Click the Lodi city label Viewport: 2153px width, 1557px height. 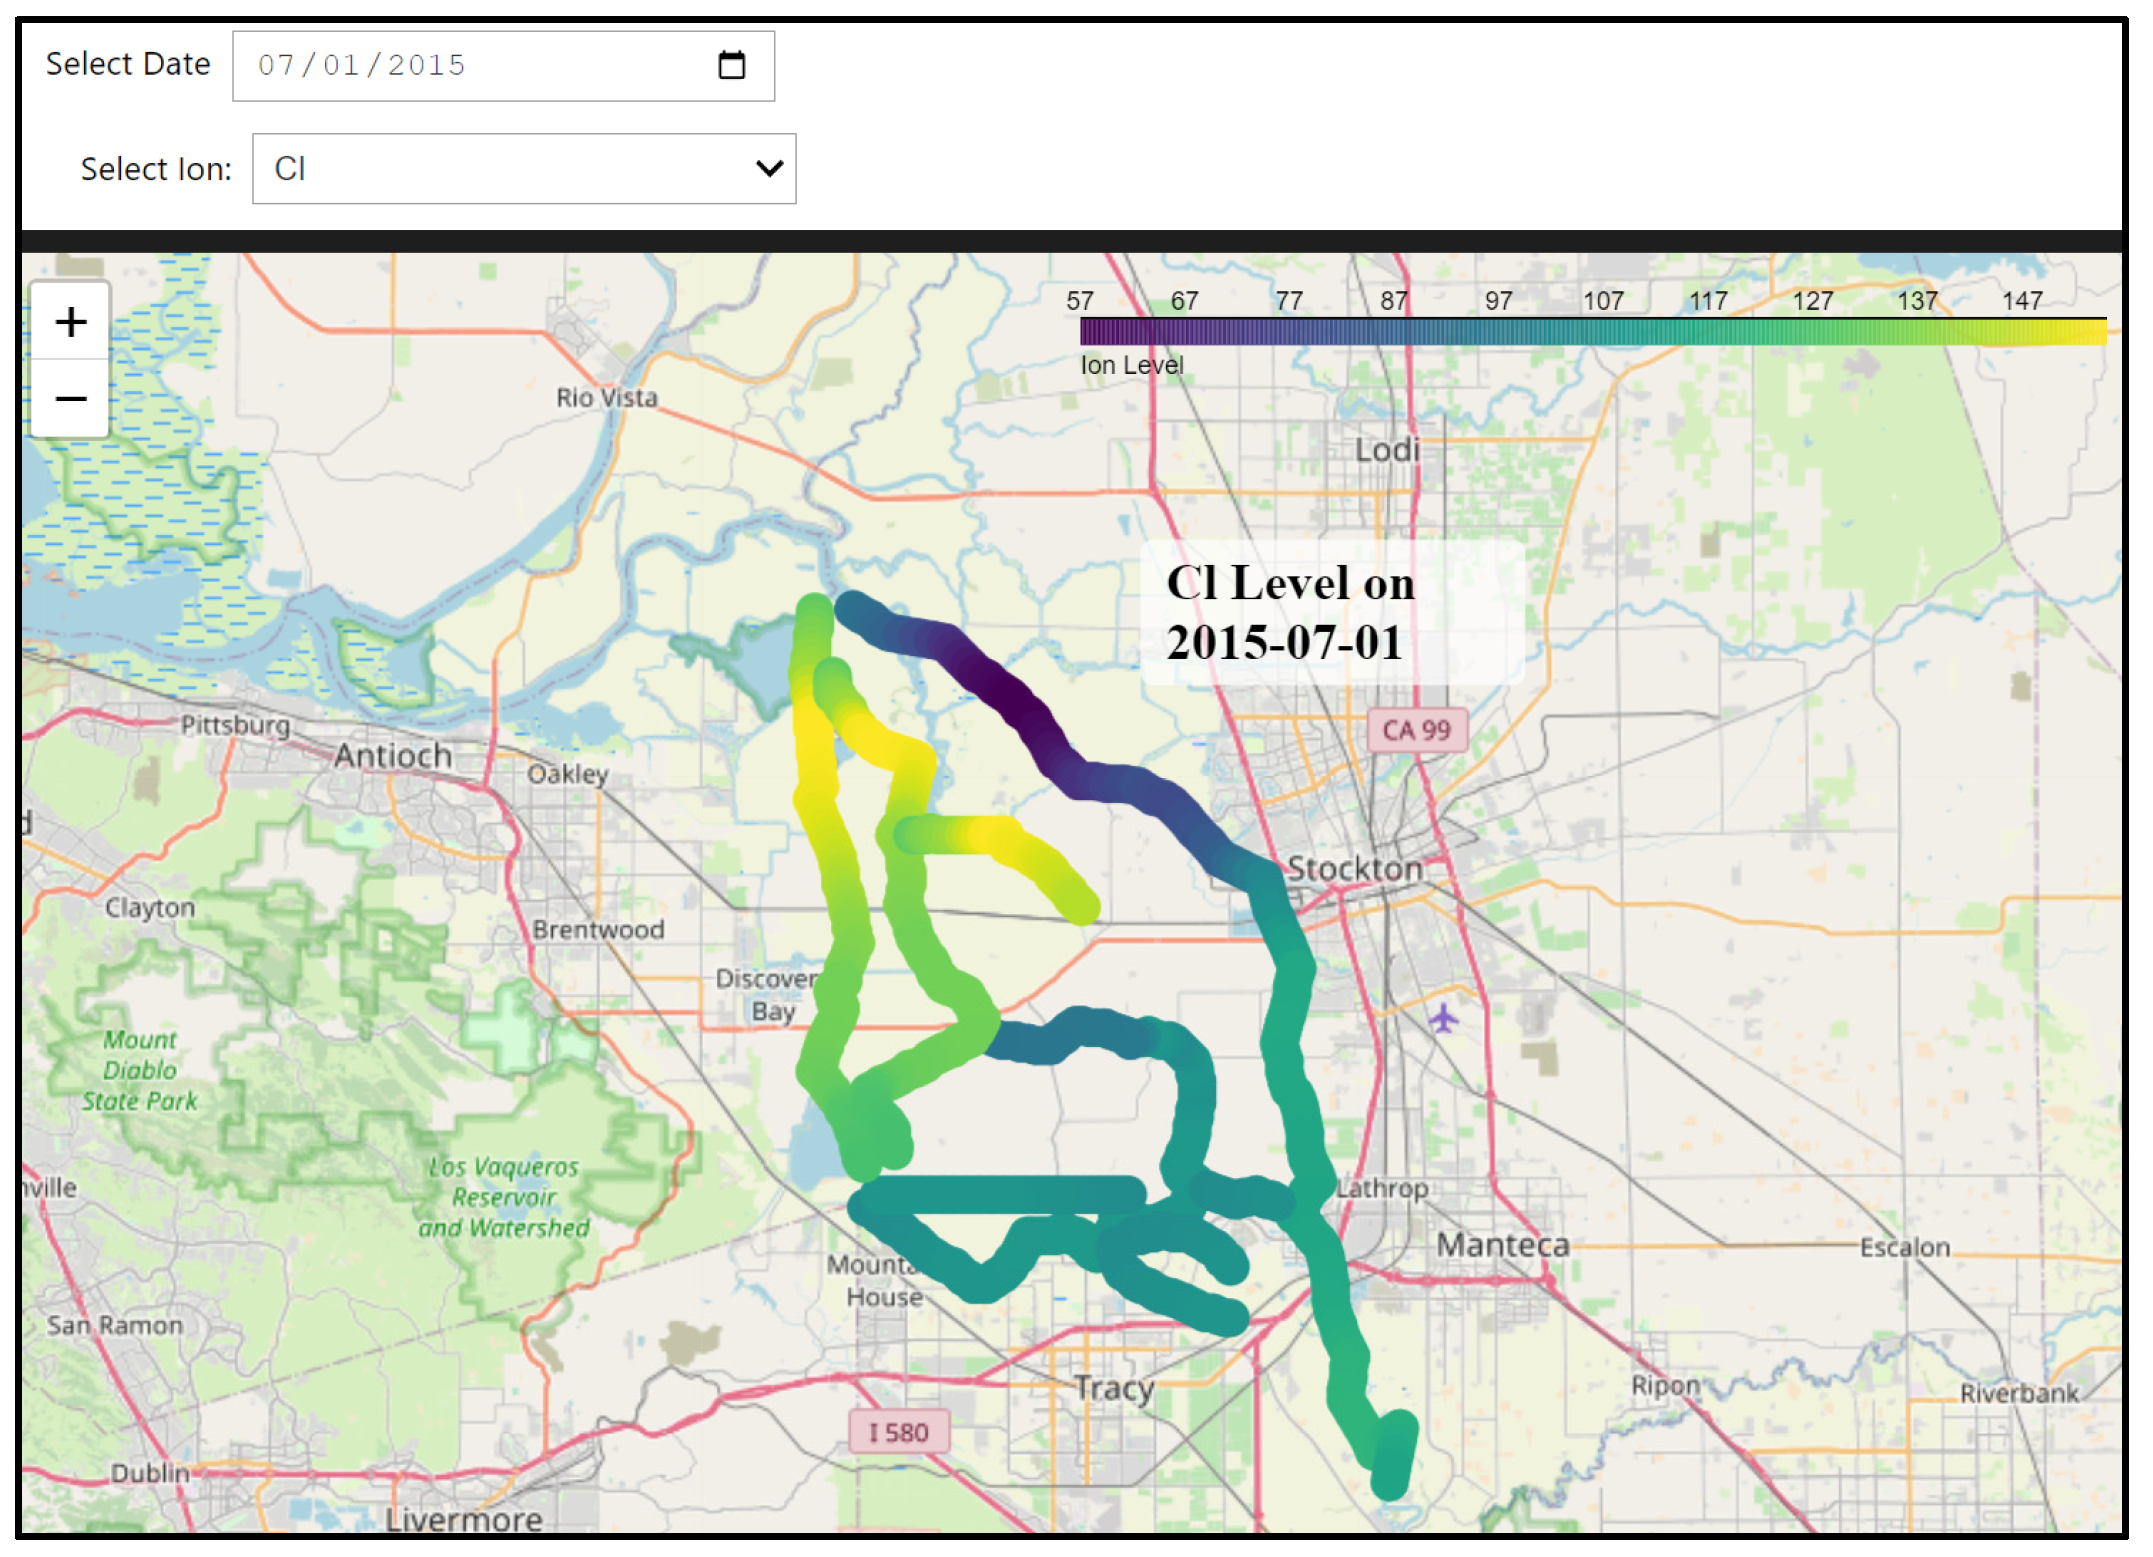pos(1386,450)
